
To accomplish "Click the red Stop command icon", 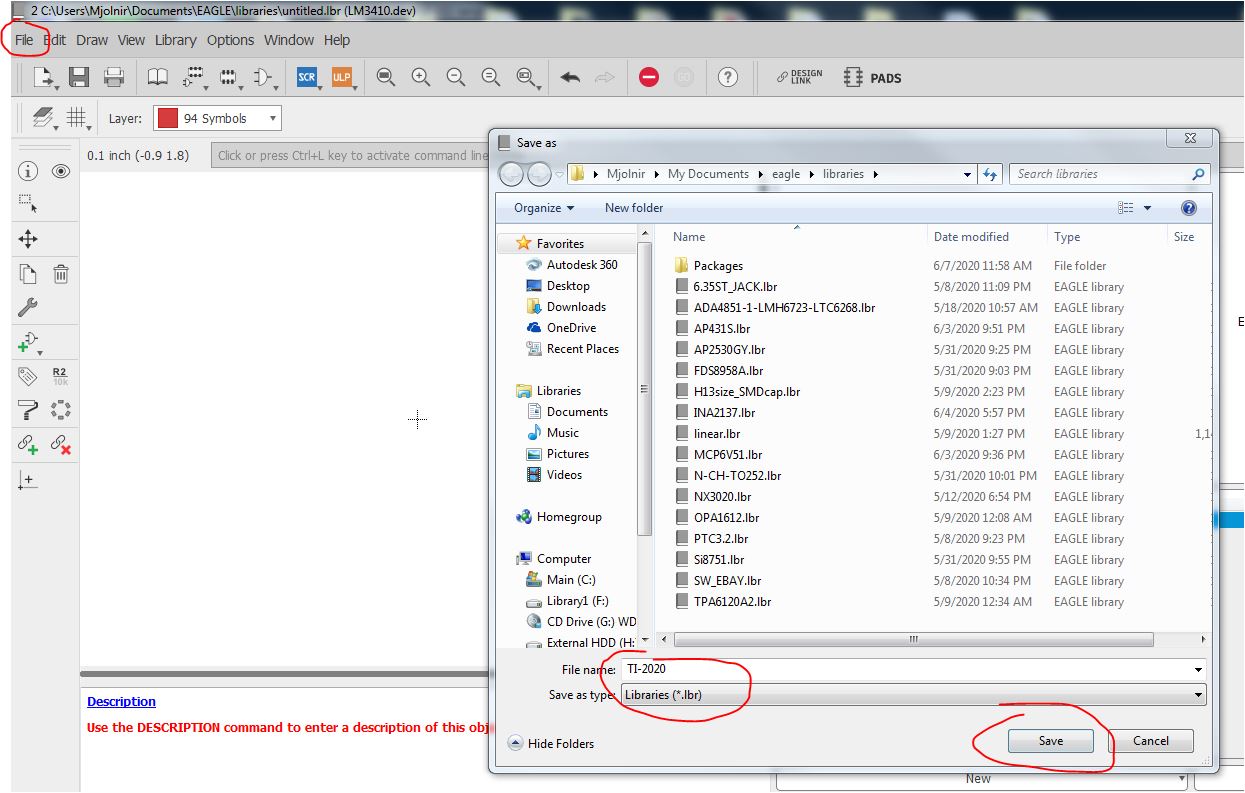I will 649,77.
